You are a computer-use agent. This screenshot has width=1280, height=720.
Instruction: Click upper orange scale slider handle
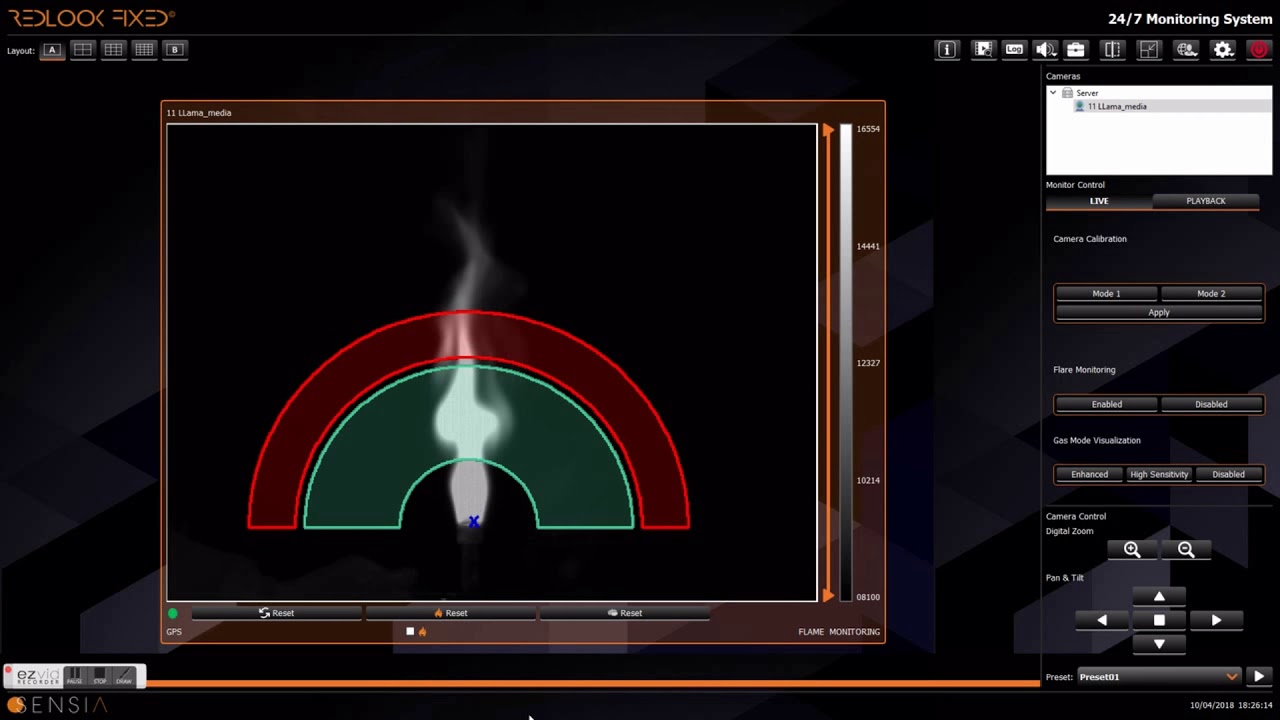tap(828, 130)
